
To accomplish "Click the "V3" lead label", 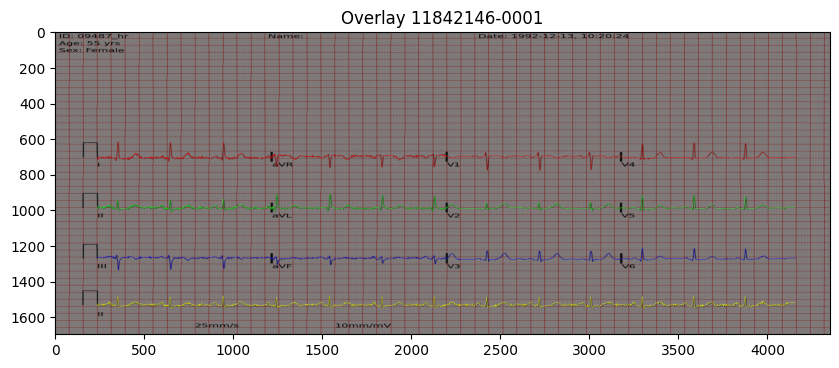I will tap(454, 266).
